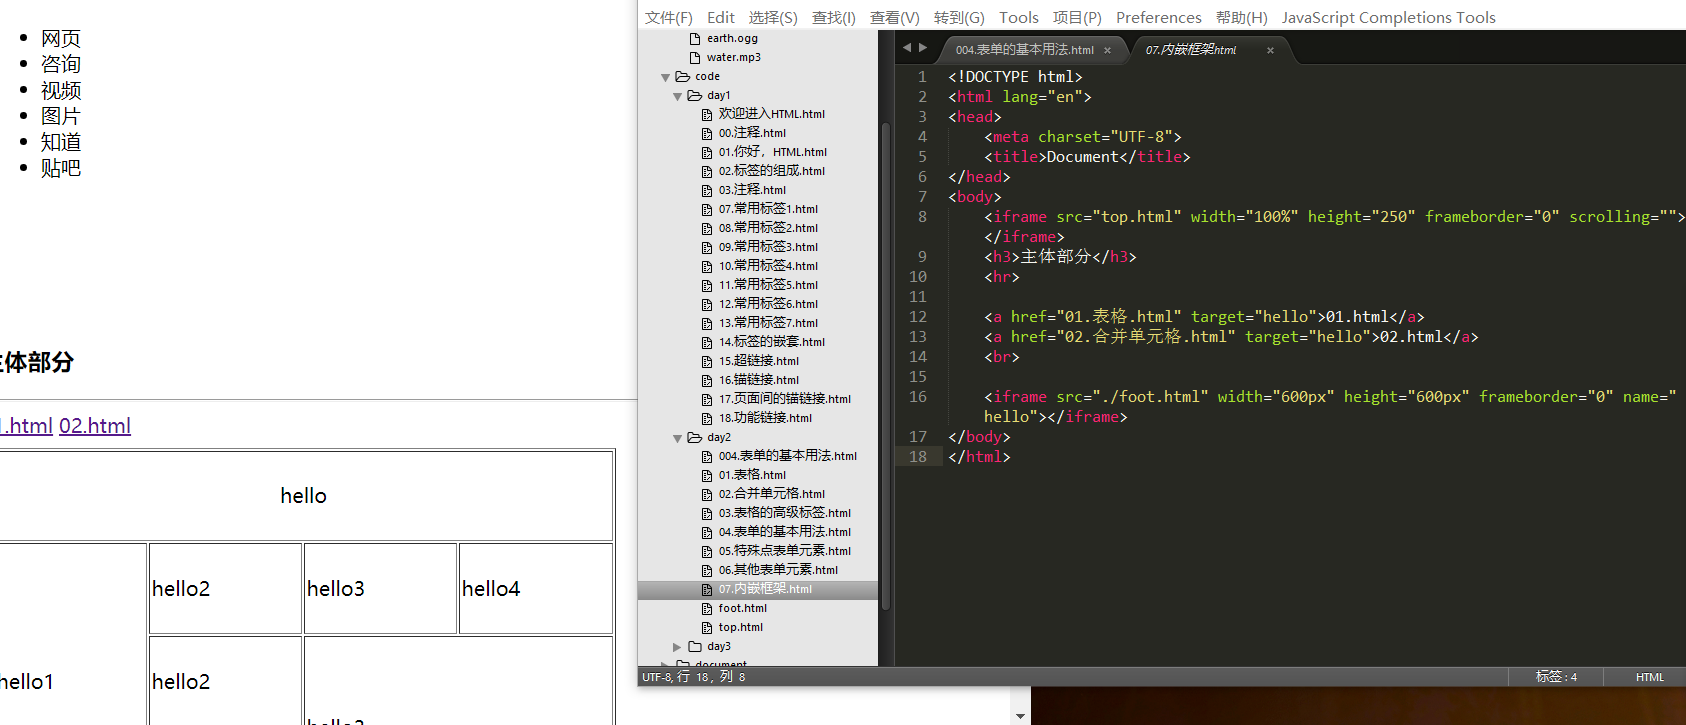
Task: Click file icon of 02.合并单元格.html
Action: click(707, 495)
